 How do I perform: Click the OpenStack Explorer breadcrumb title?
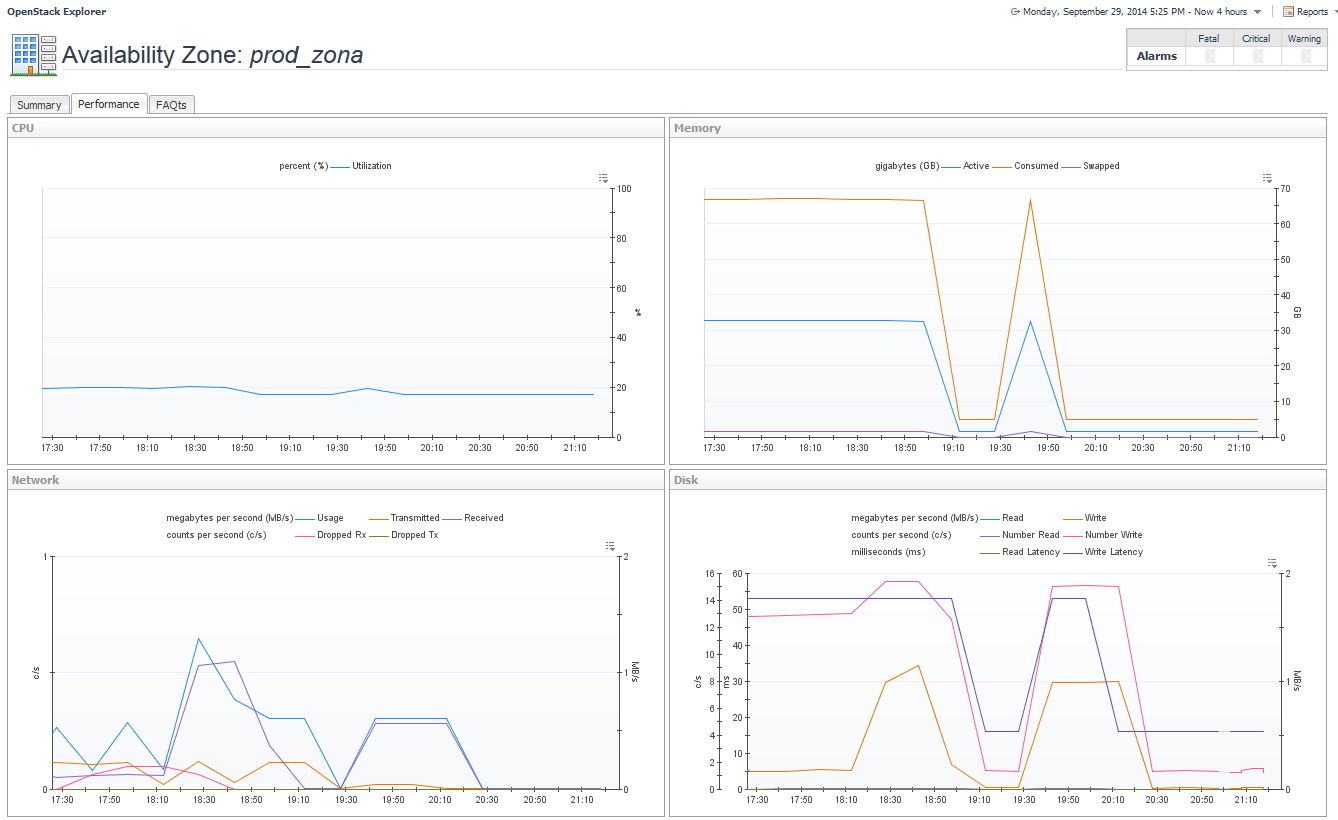coord(56,12)
